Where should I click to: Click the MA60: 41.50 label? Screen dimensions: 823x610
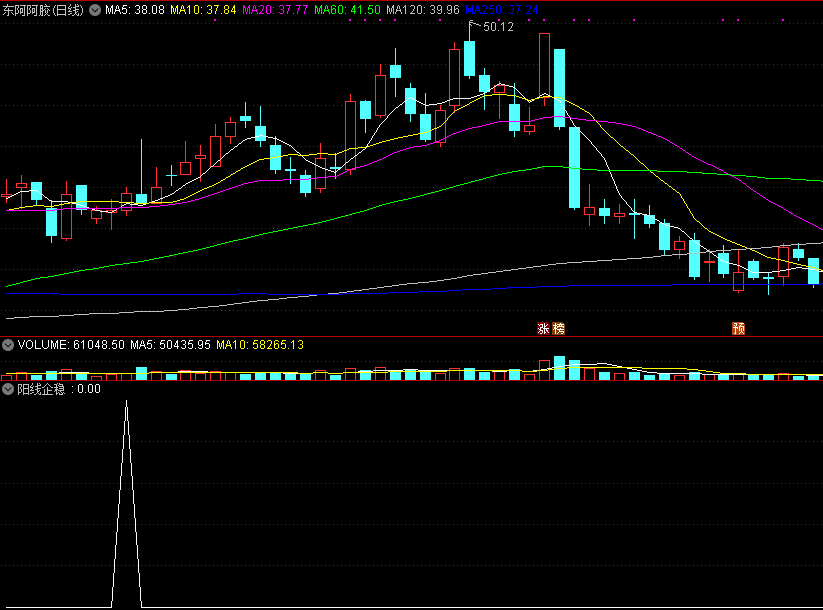(347, 10)
